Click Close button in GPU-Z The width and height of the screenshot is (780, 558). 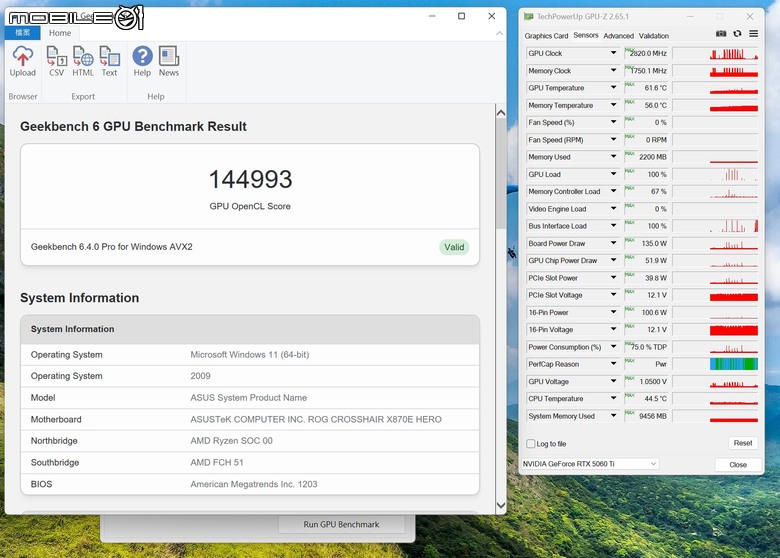tap(738, 465)
